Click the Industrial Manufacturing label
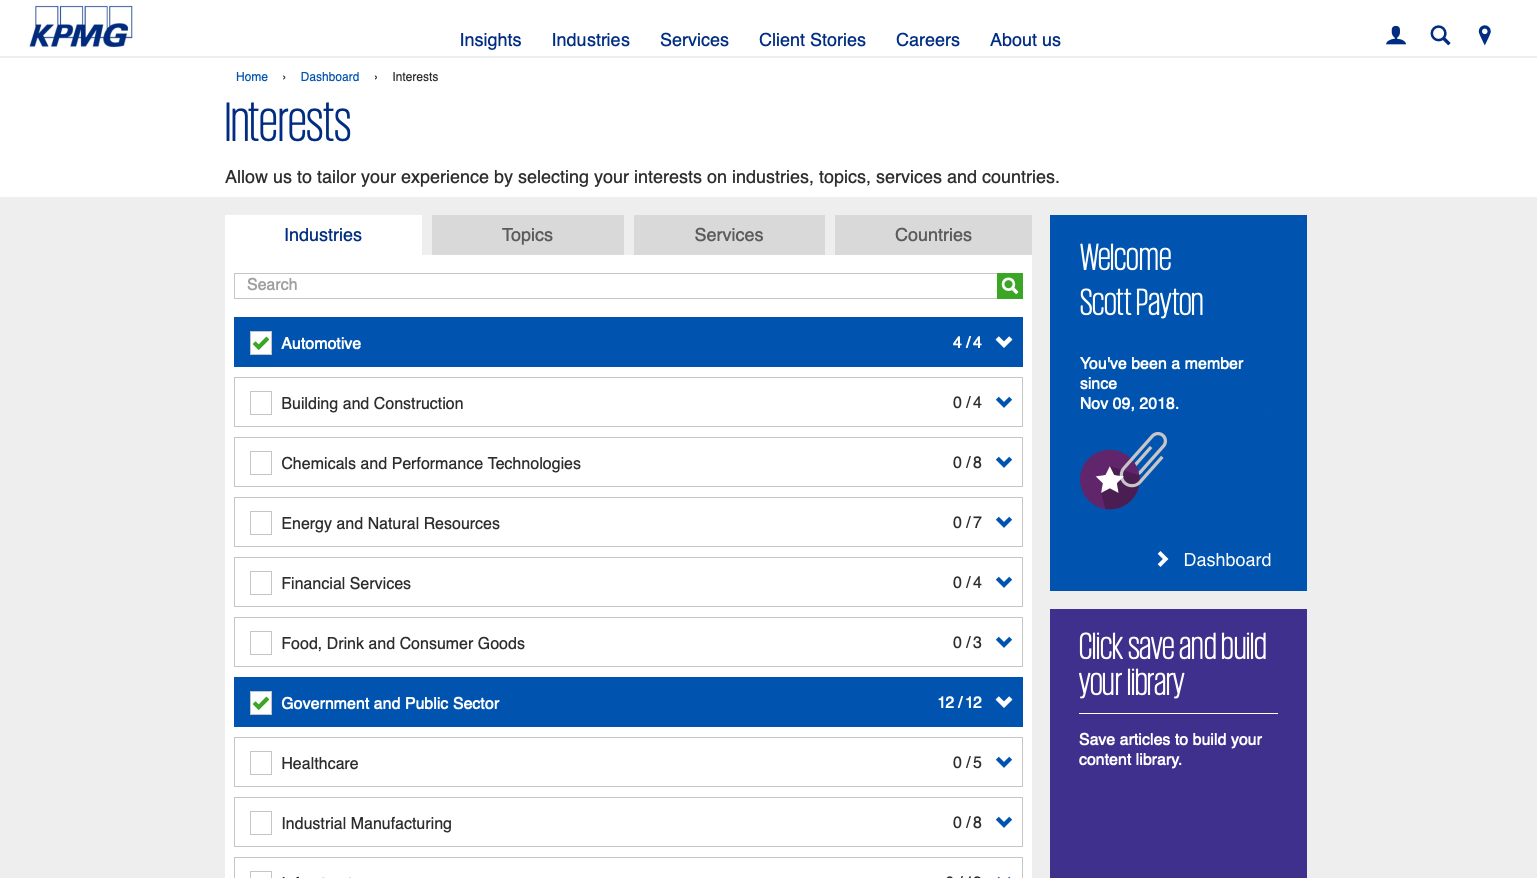This screenshot has height=878, width=1537. click(366, 823)
